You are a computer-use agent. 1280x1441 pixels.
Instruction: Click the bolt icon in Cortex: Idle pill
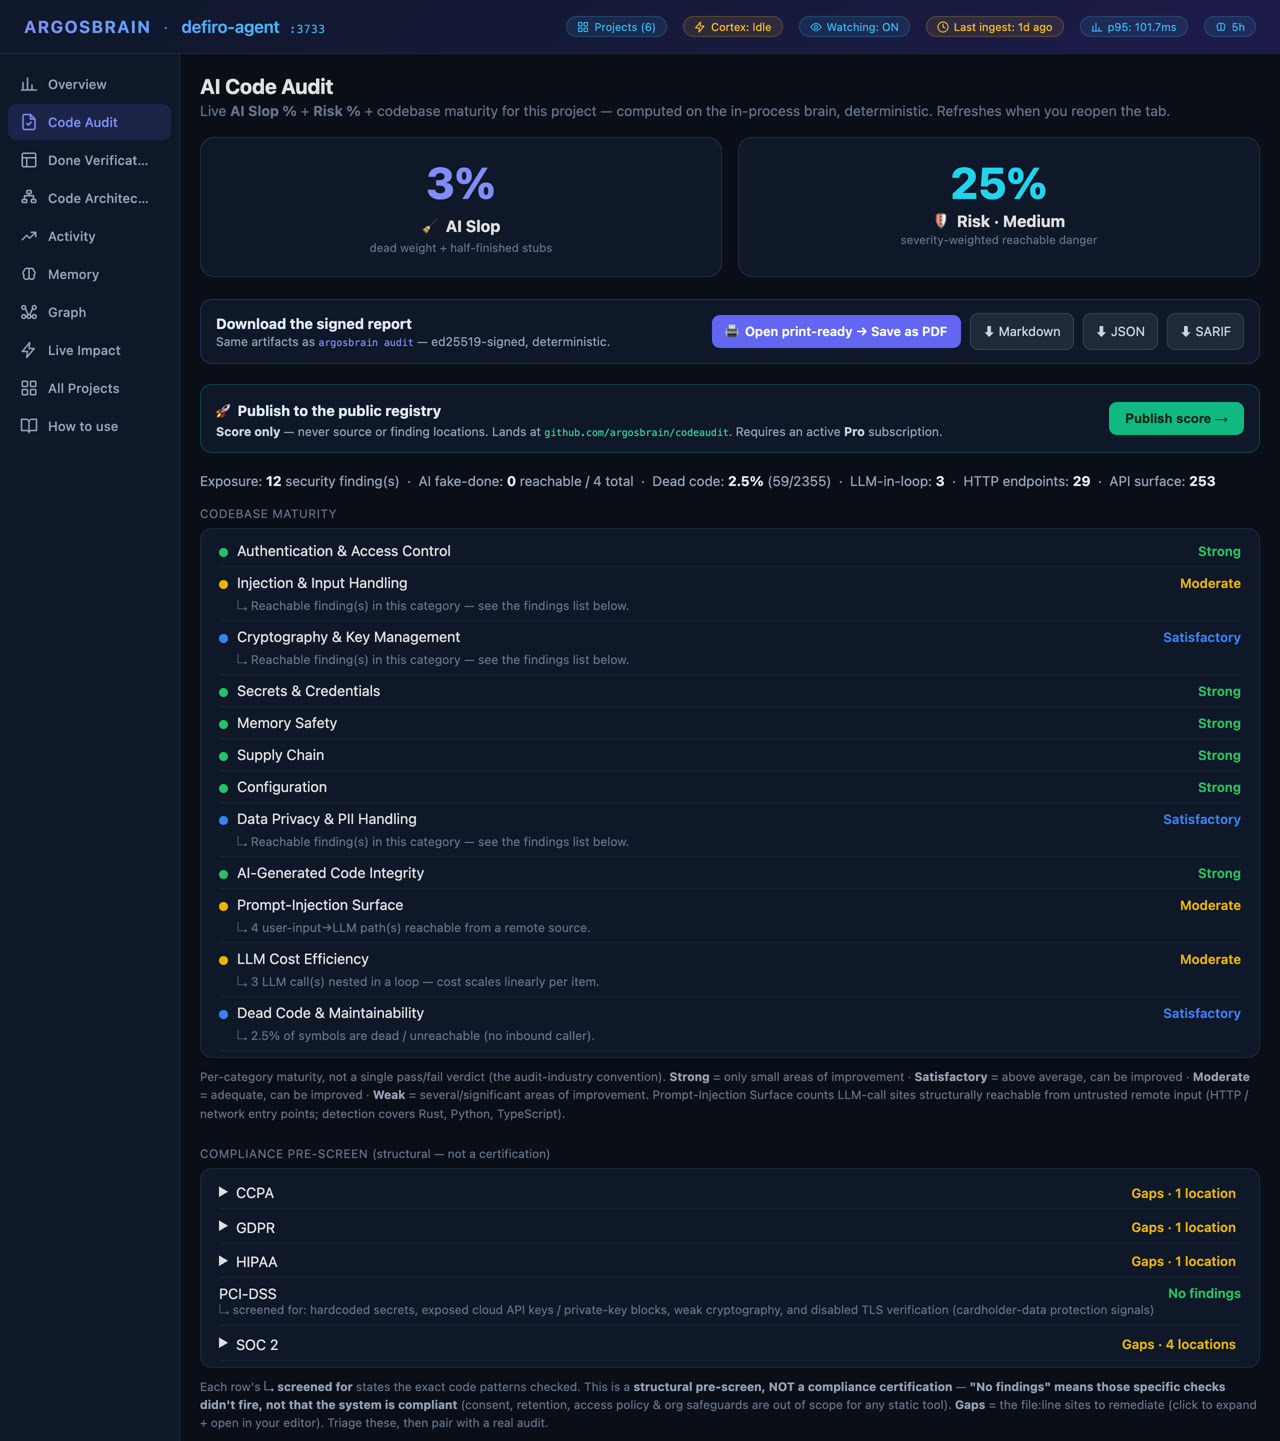[x=700, y=27]
